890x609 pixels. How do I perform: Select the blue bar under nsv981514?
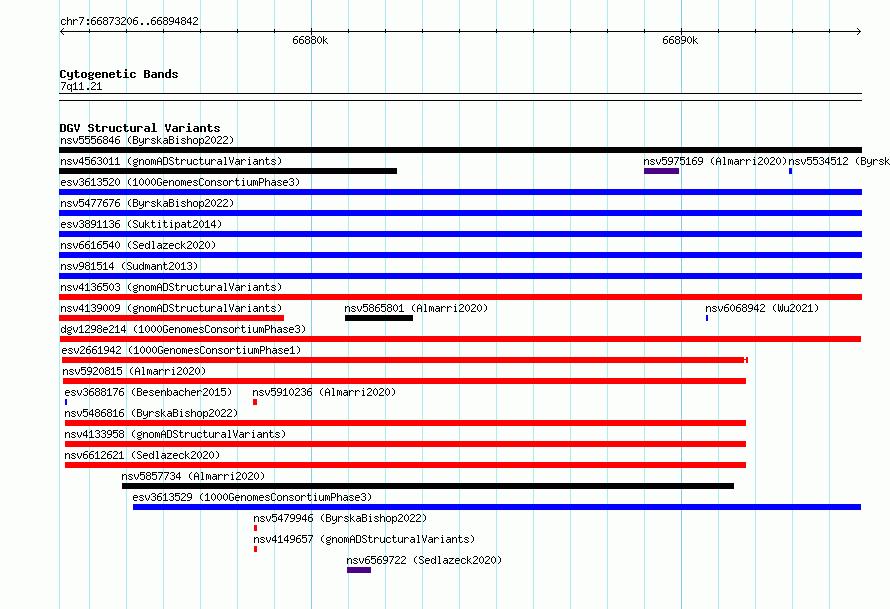coord(460,276)
